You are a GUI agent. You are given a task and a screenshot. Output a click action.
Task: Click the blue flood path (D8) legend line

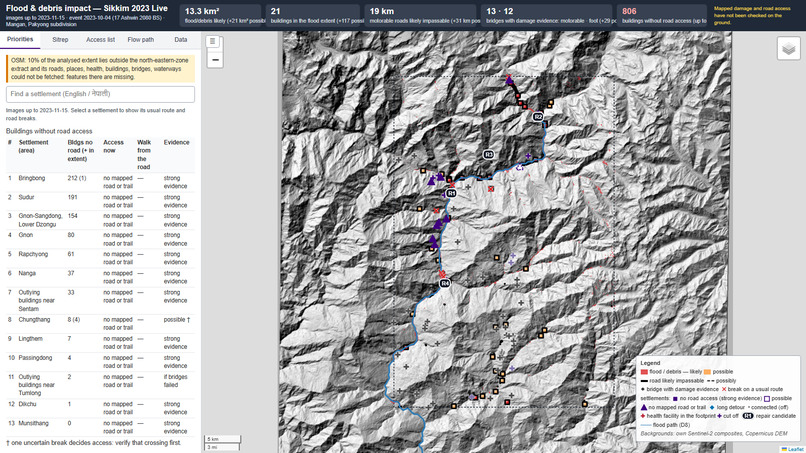coord(646,425)
